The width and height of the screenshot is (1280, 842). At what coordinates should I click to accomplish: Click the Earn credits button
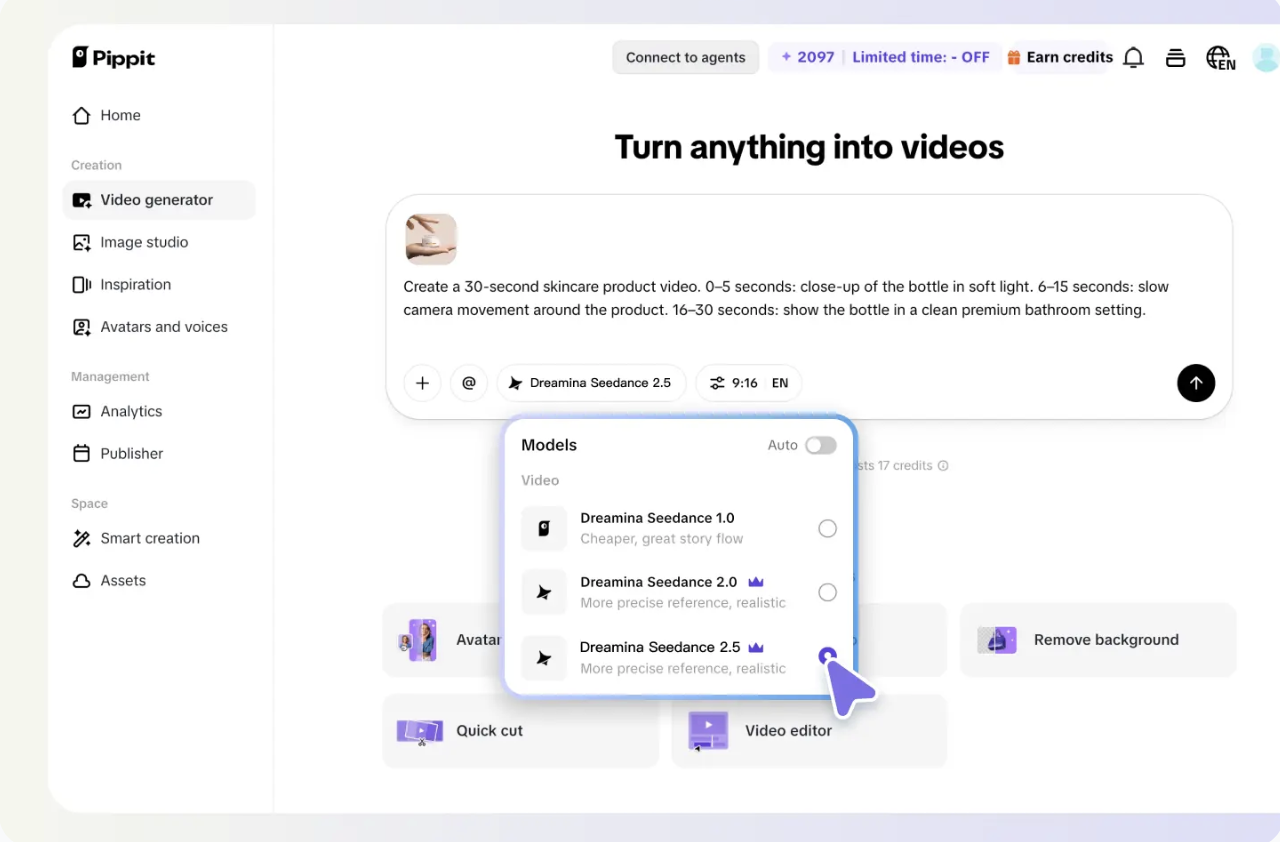(x=1060, y=57)
